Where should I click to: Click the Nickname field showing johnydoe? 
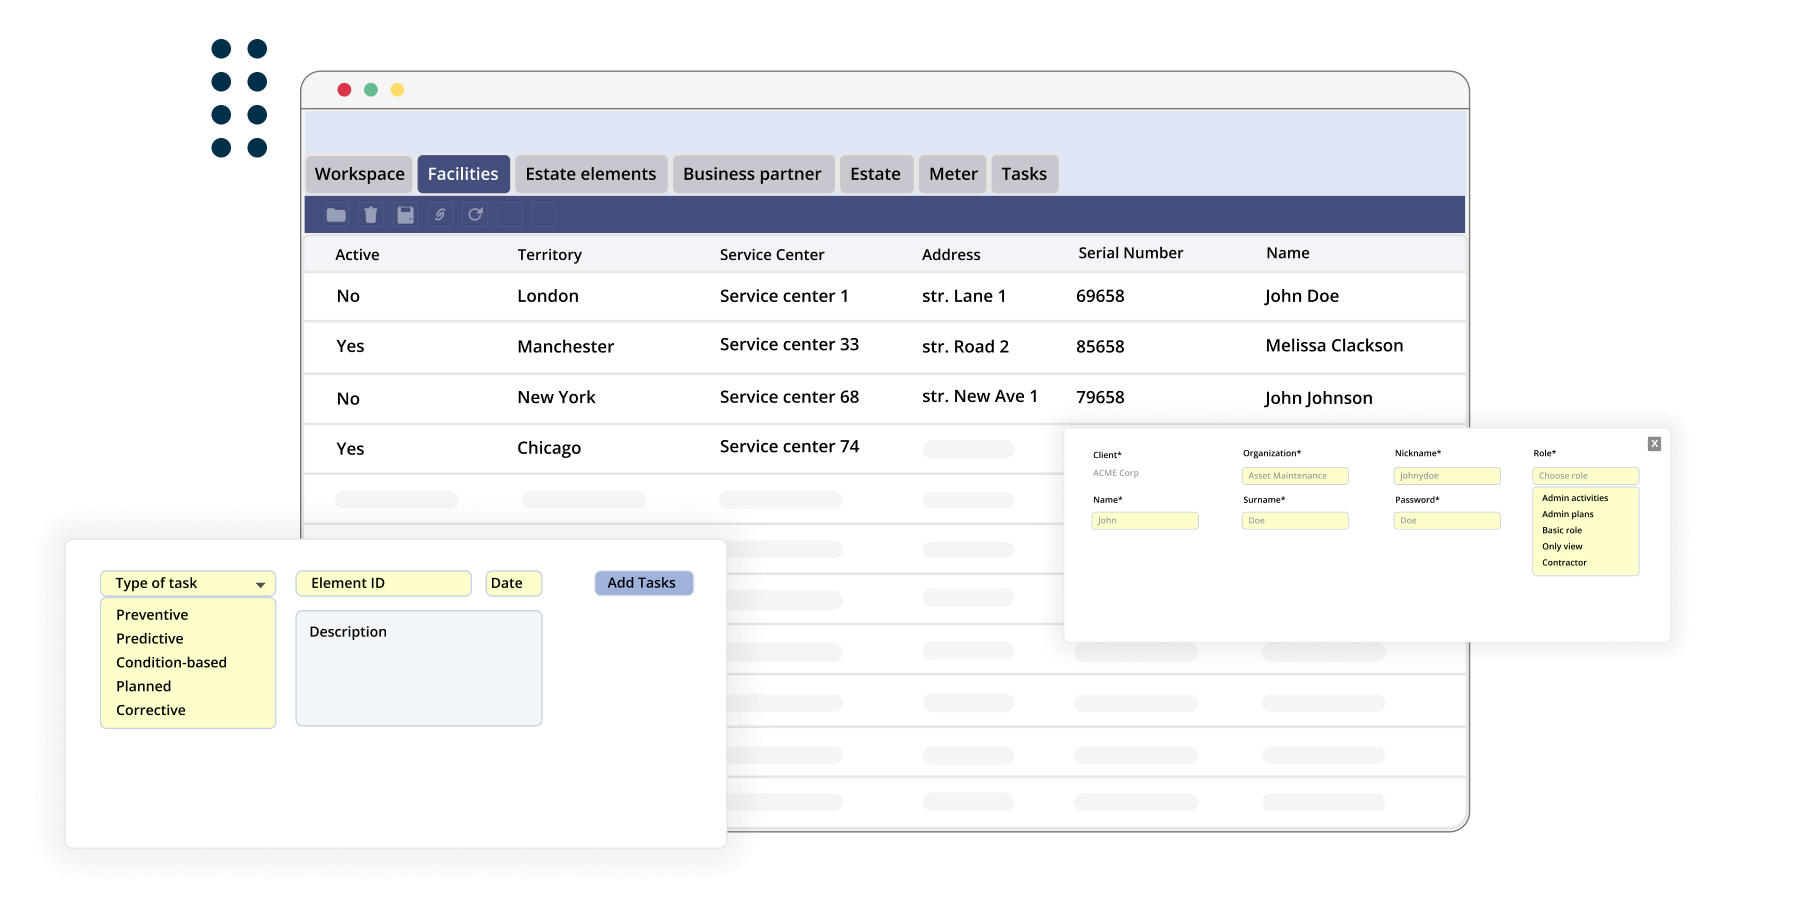pos(1446,476)
